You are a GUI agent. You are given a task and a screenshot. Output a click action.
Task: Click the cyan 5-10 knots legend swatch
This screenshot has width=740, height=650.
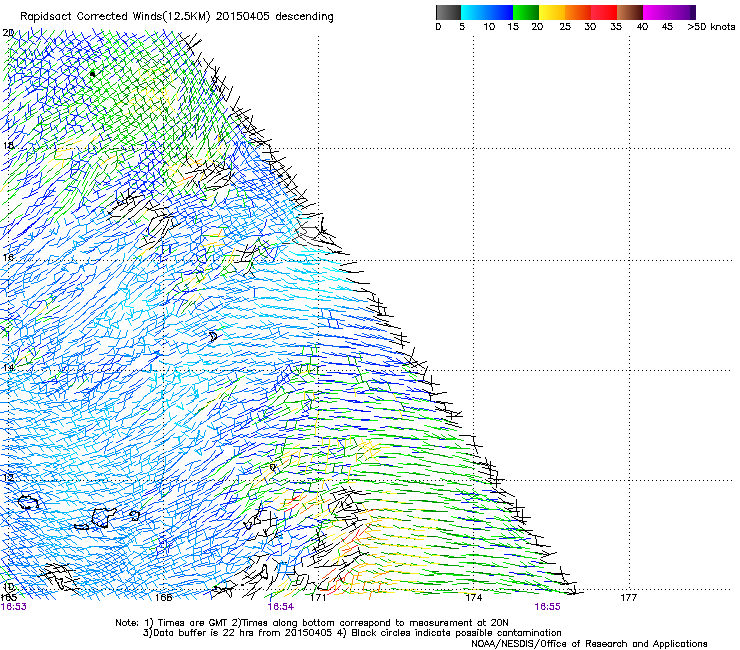point(474,12)
